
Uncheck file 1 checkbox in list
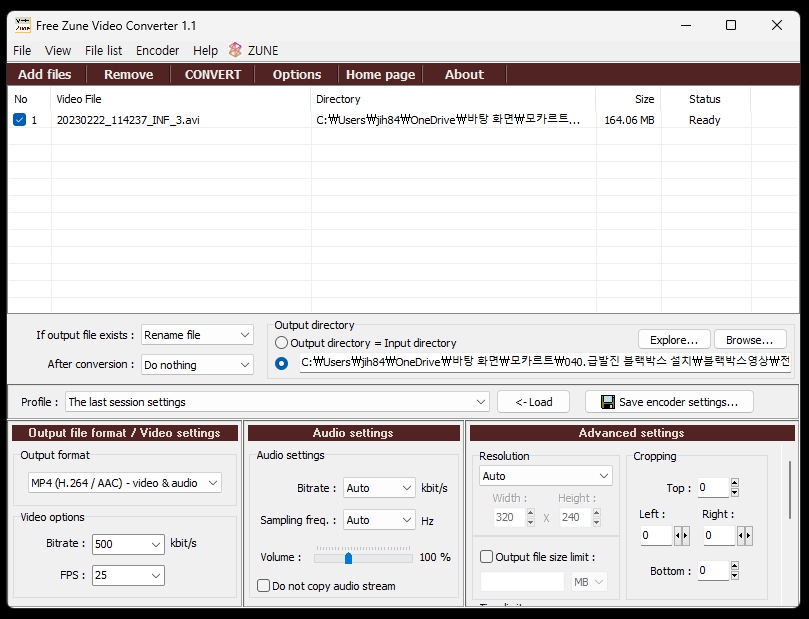tap(20, 120)
